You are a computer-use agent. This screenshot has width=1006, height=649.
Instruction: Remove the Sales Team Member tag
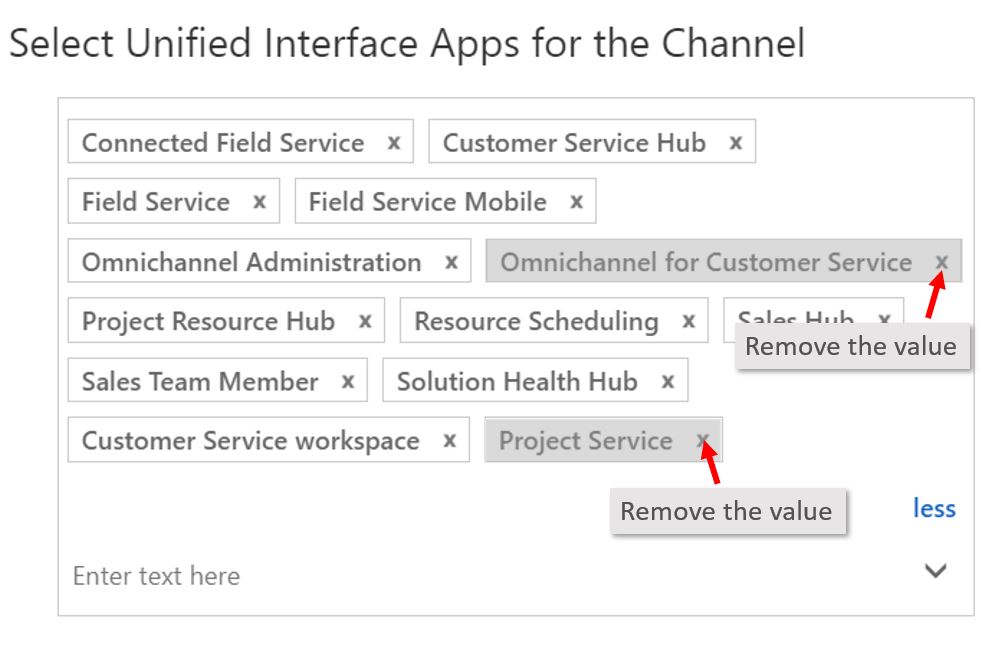(x=348, y=382)
